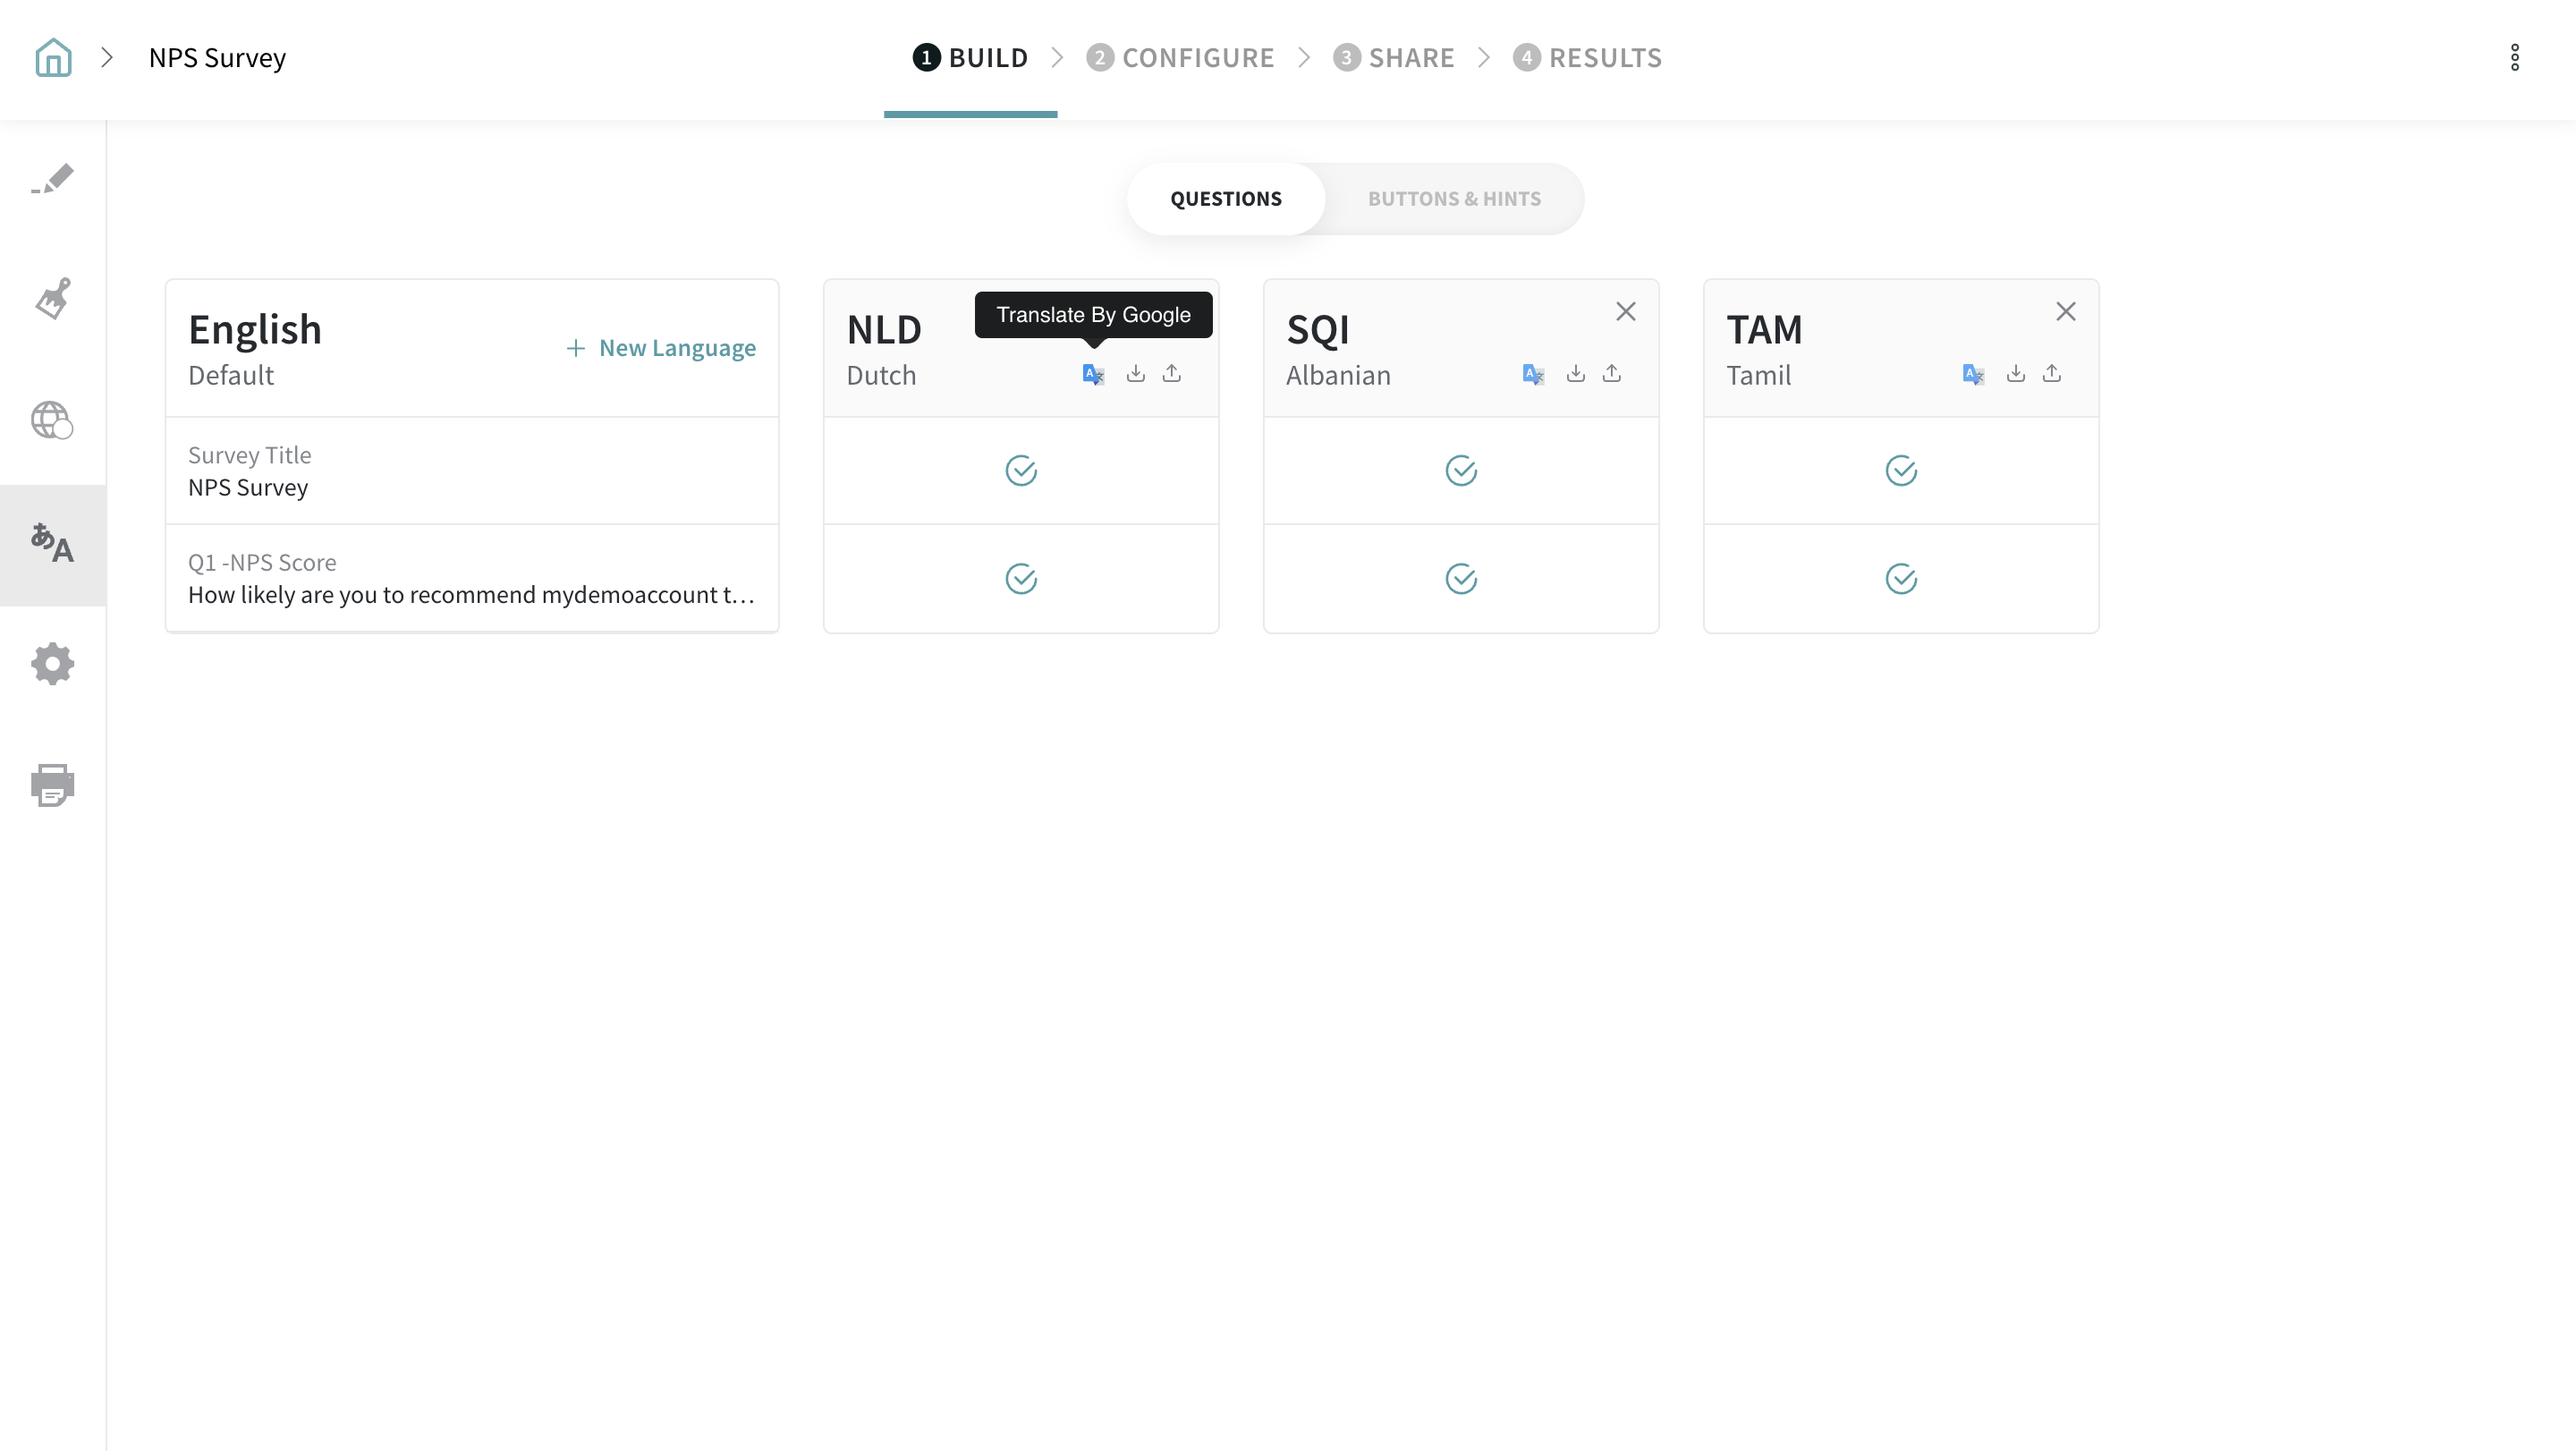Click Google Translate icon for Tamil
Viewport: 2576px width, 1451px height.
click(1973, 374)
